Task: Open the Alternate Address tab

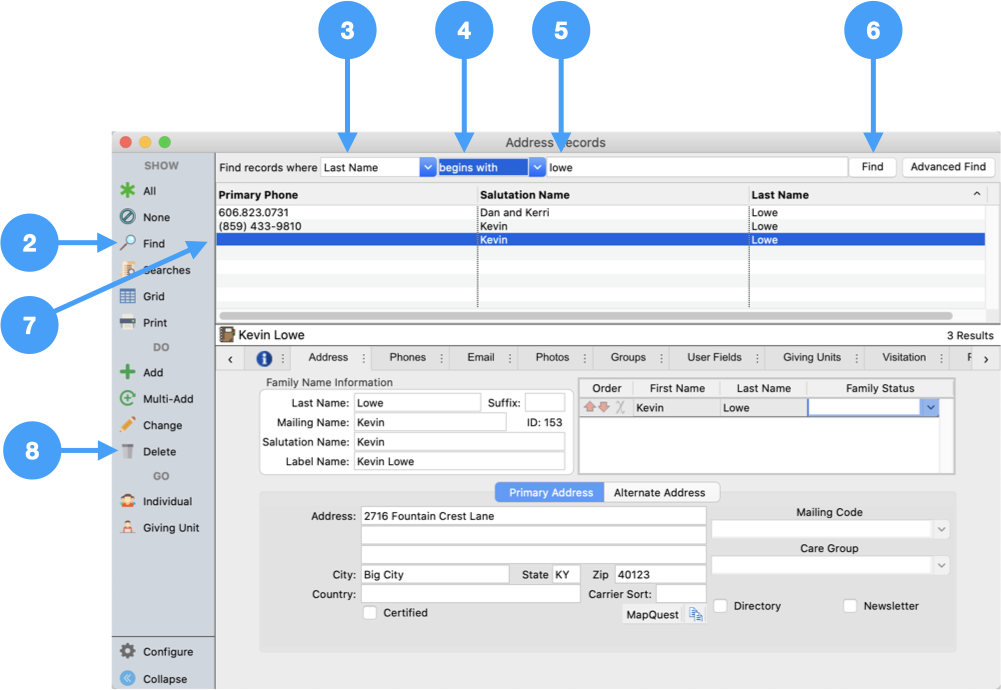Action: click(x=660, y=492)
